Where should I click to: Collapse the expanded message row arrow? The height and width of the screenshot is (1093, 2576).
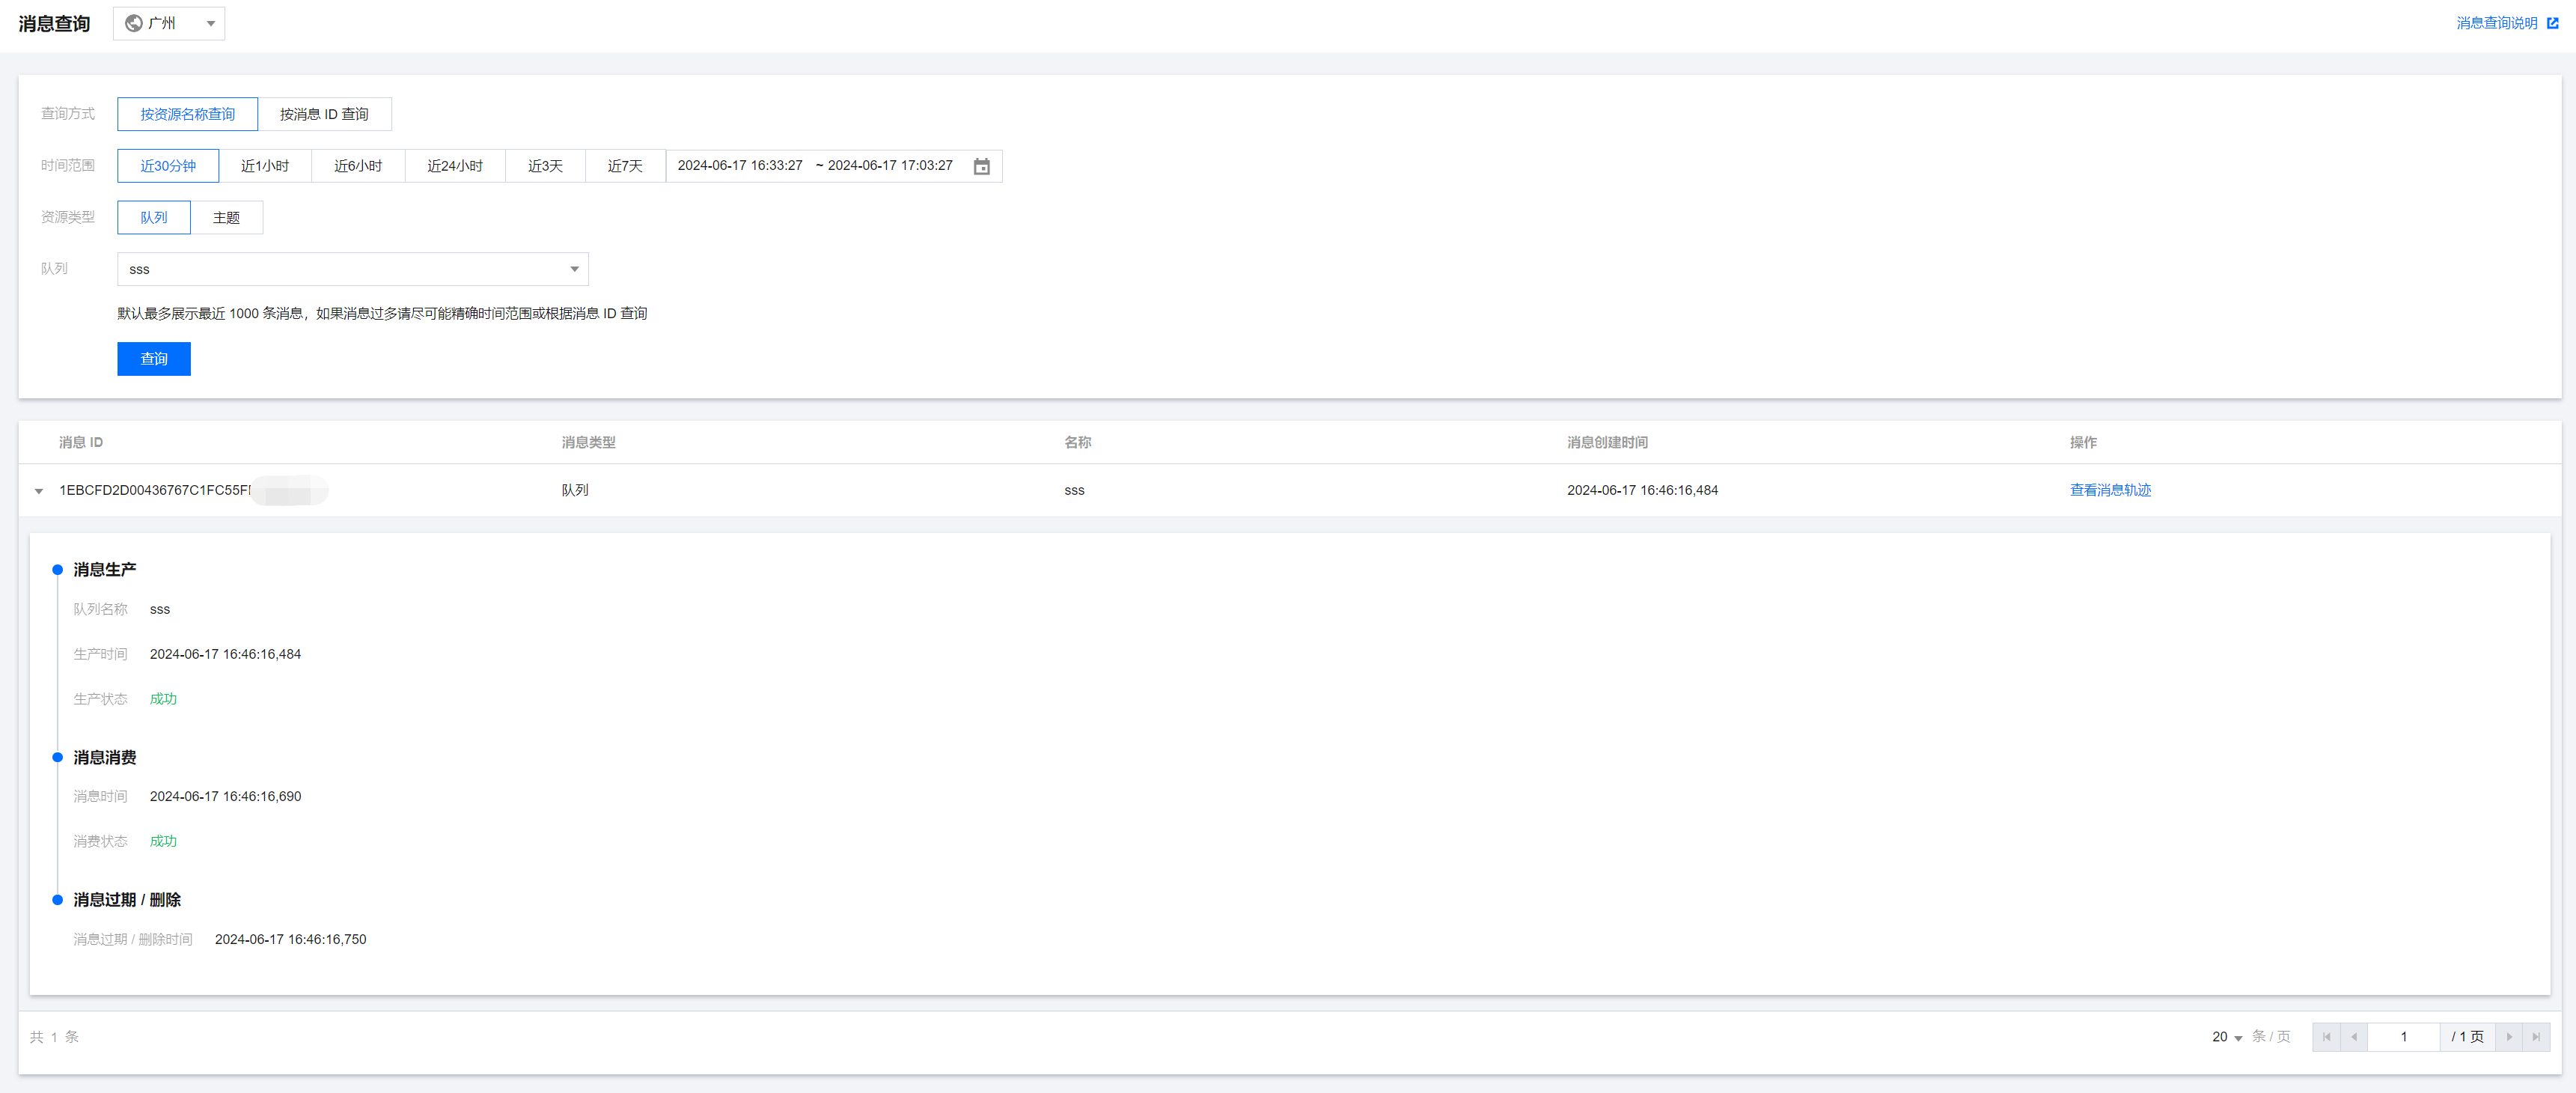[x=39, y=491]
